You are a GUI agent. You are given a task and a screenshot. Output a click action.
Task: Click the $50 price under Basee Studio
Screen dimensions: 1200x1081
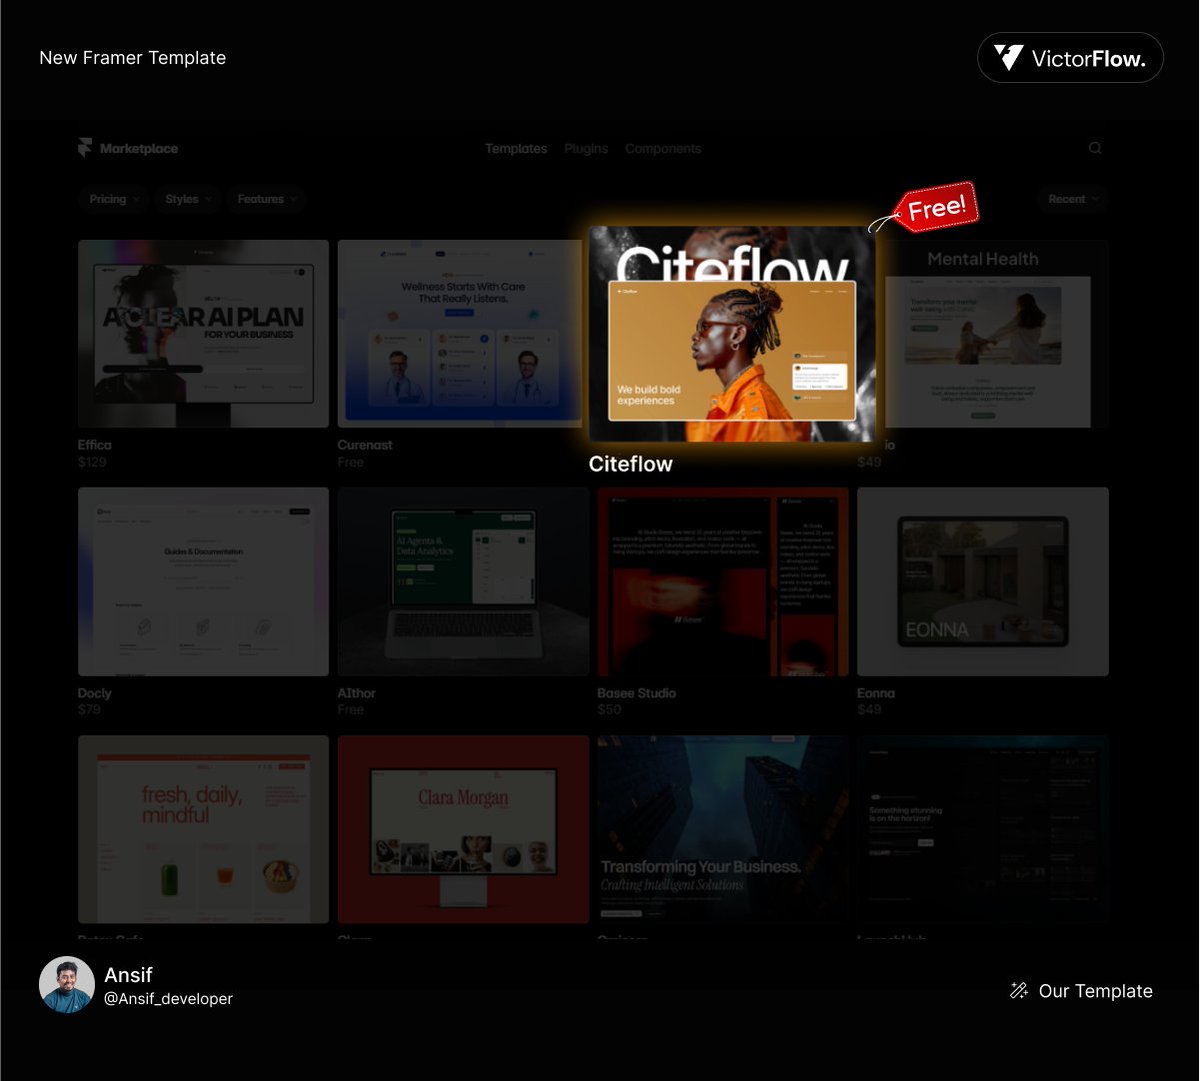pyautogui.click(x=610, y=710)
